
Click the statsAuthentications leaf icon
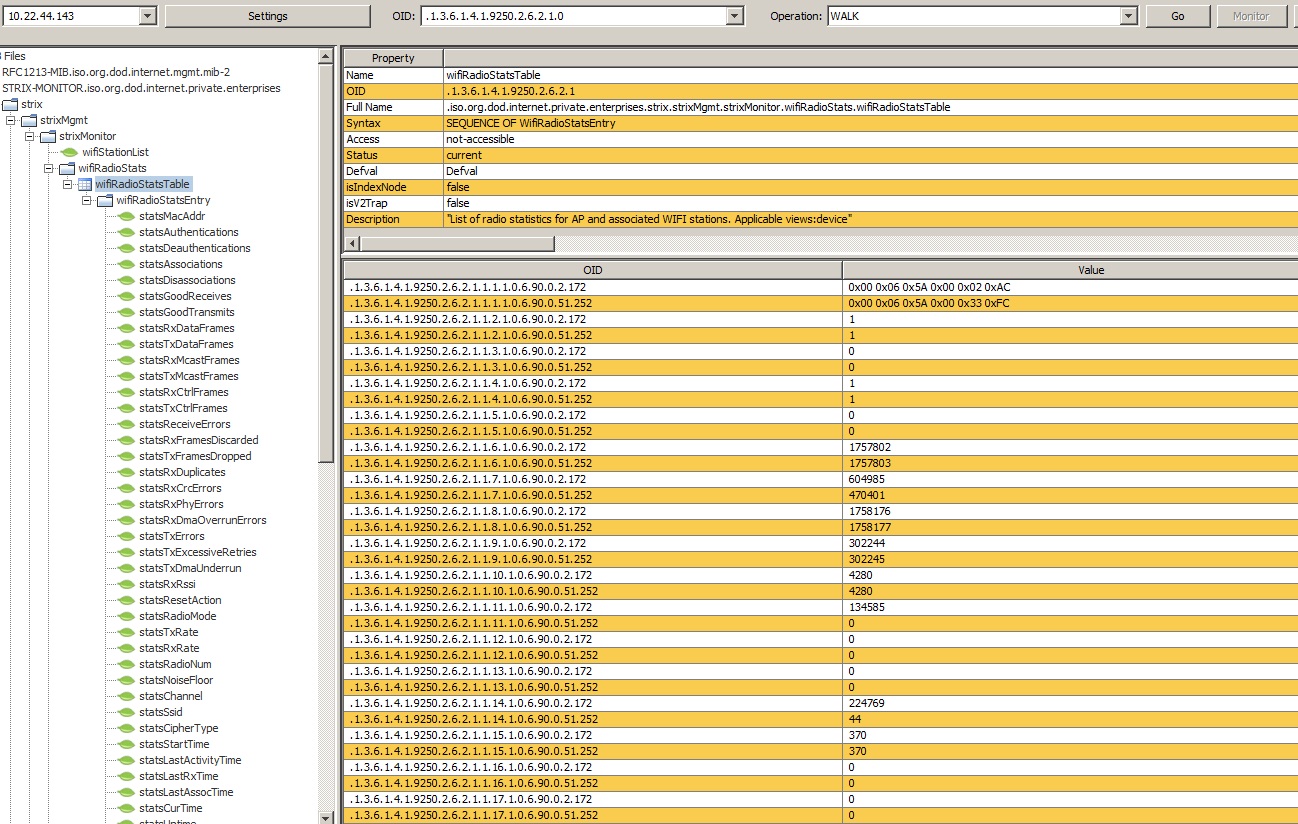[126, 232]
